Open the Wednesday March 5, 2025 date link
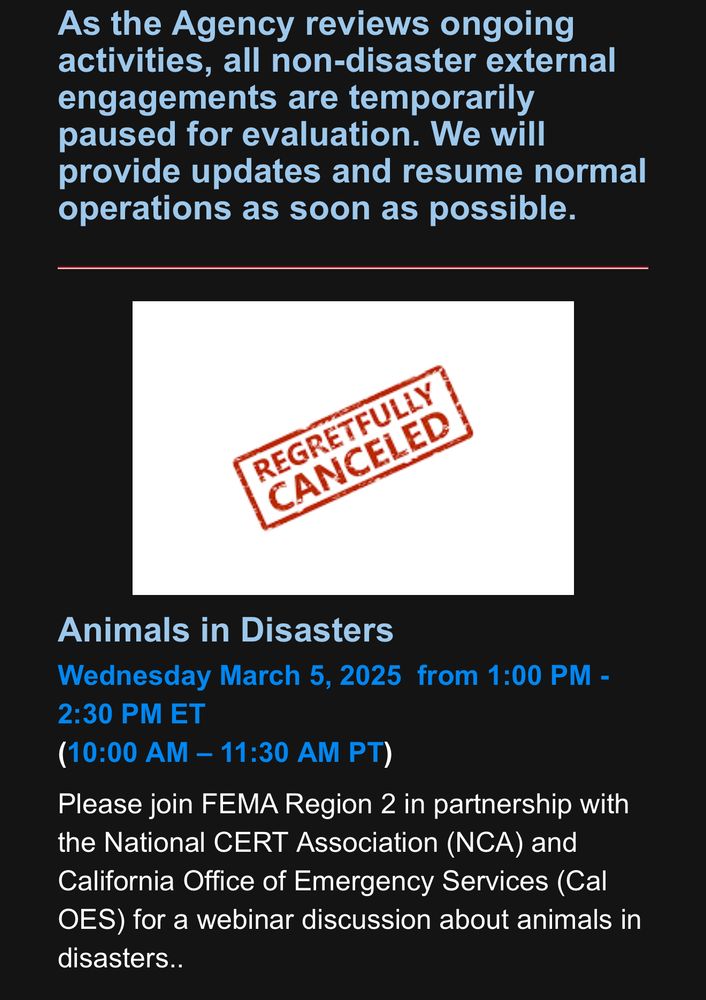706x1000 pixels. [x=230, y=675]
